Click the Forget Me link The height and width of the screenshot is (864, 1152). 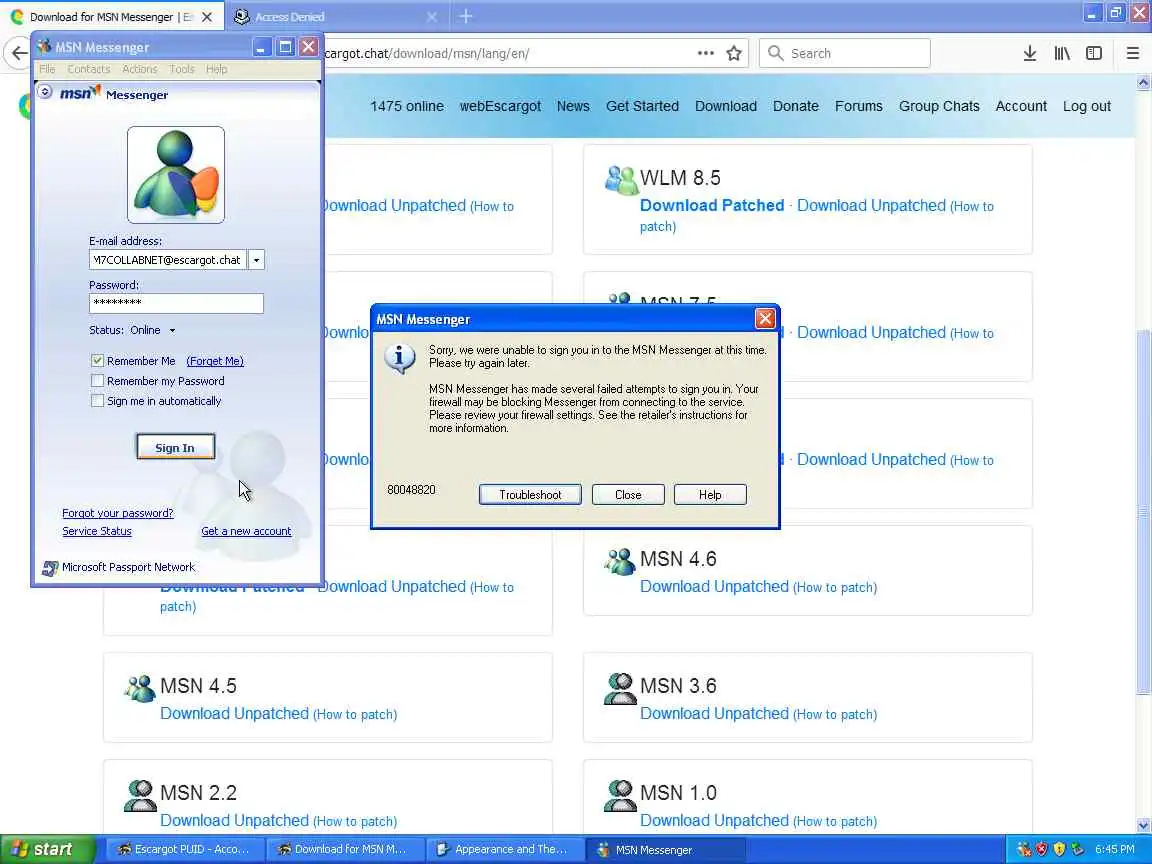(215, 361)
